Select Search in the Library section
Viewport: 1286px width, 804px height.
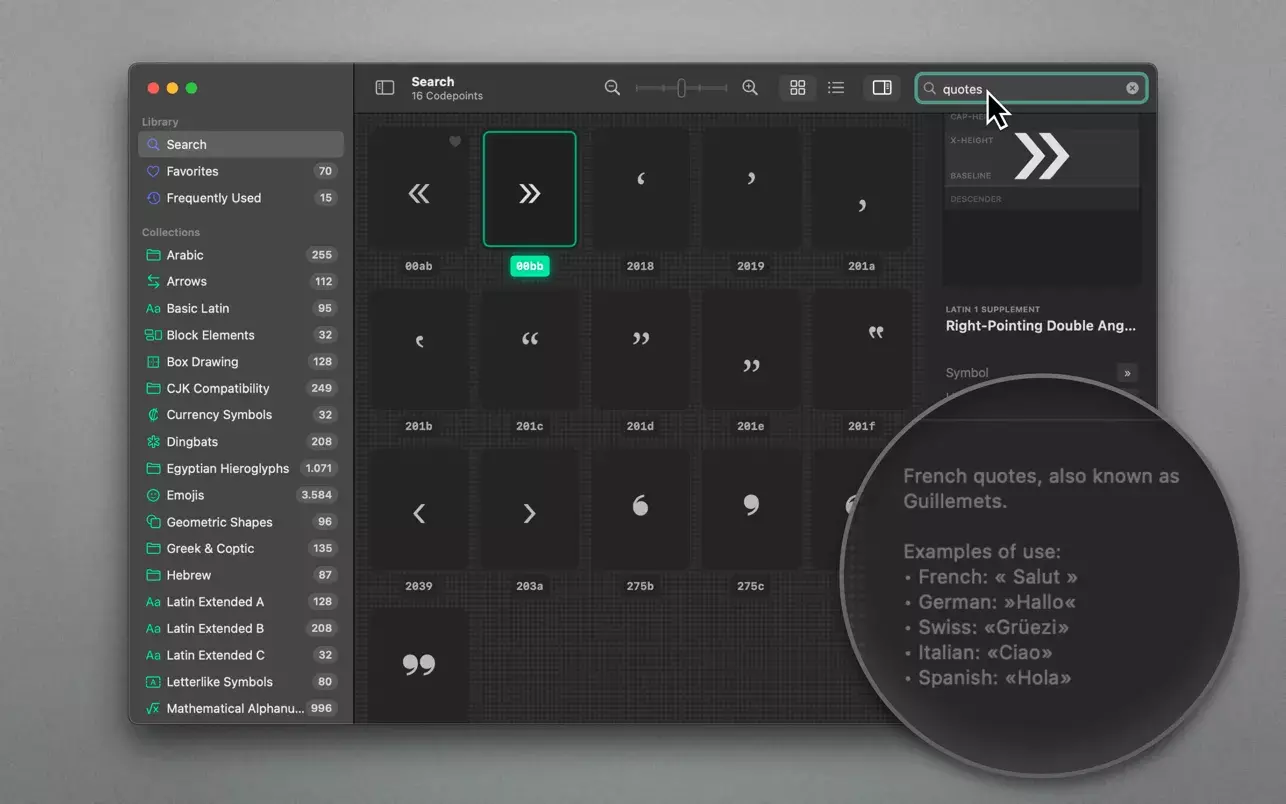click(186, 144)
